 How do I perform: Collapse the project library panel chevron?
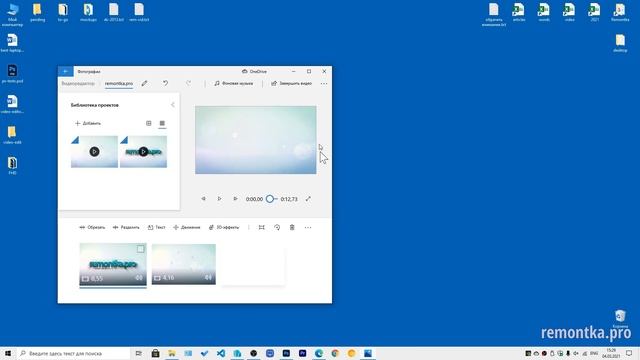point(173,105)
